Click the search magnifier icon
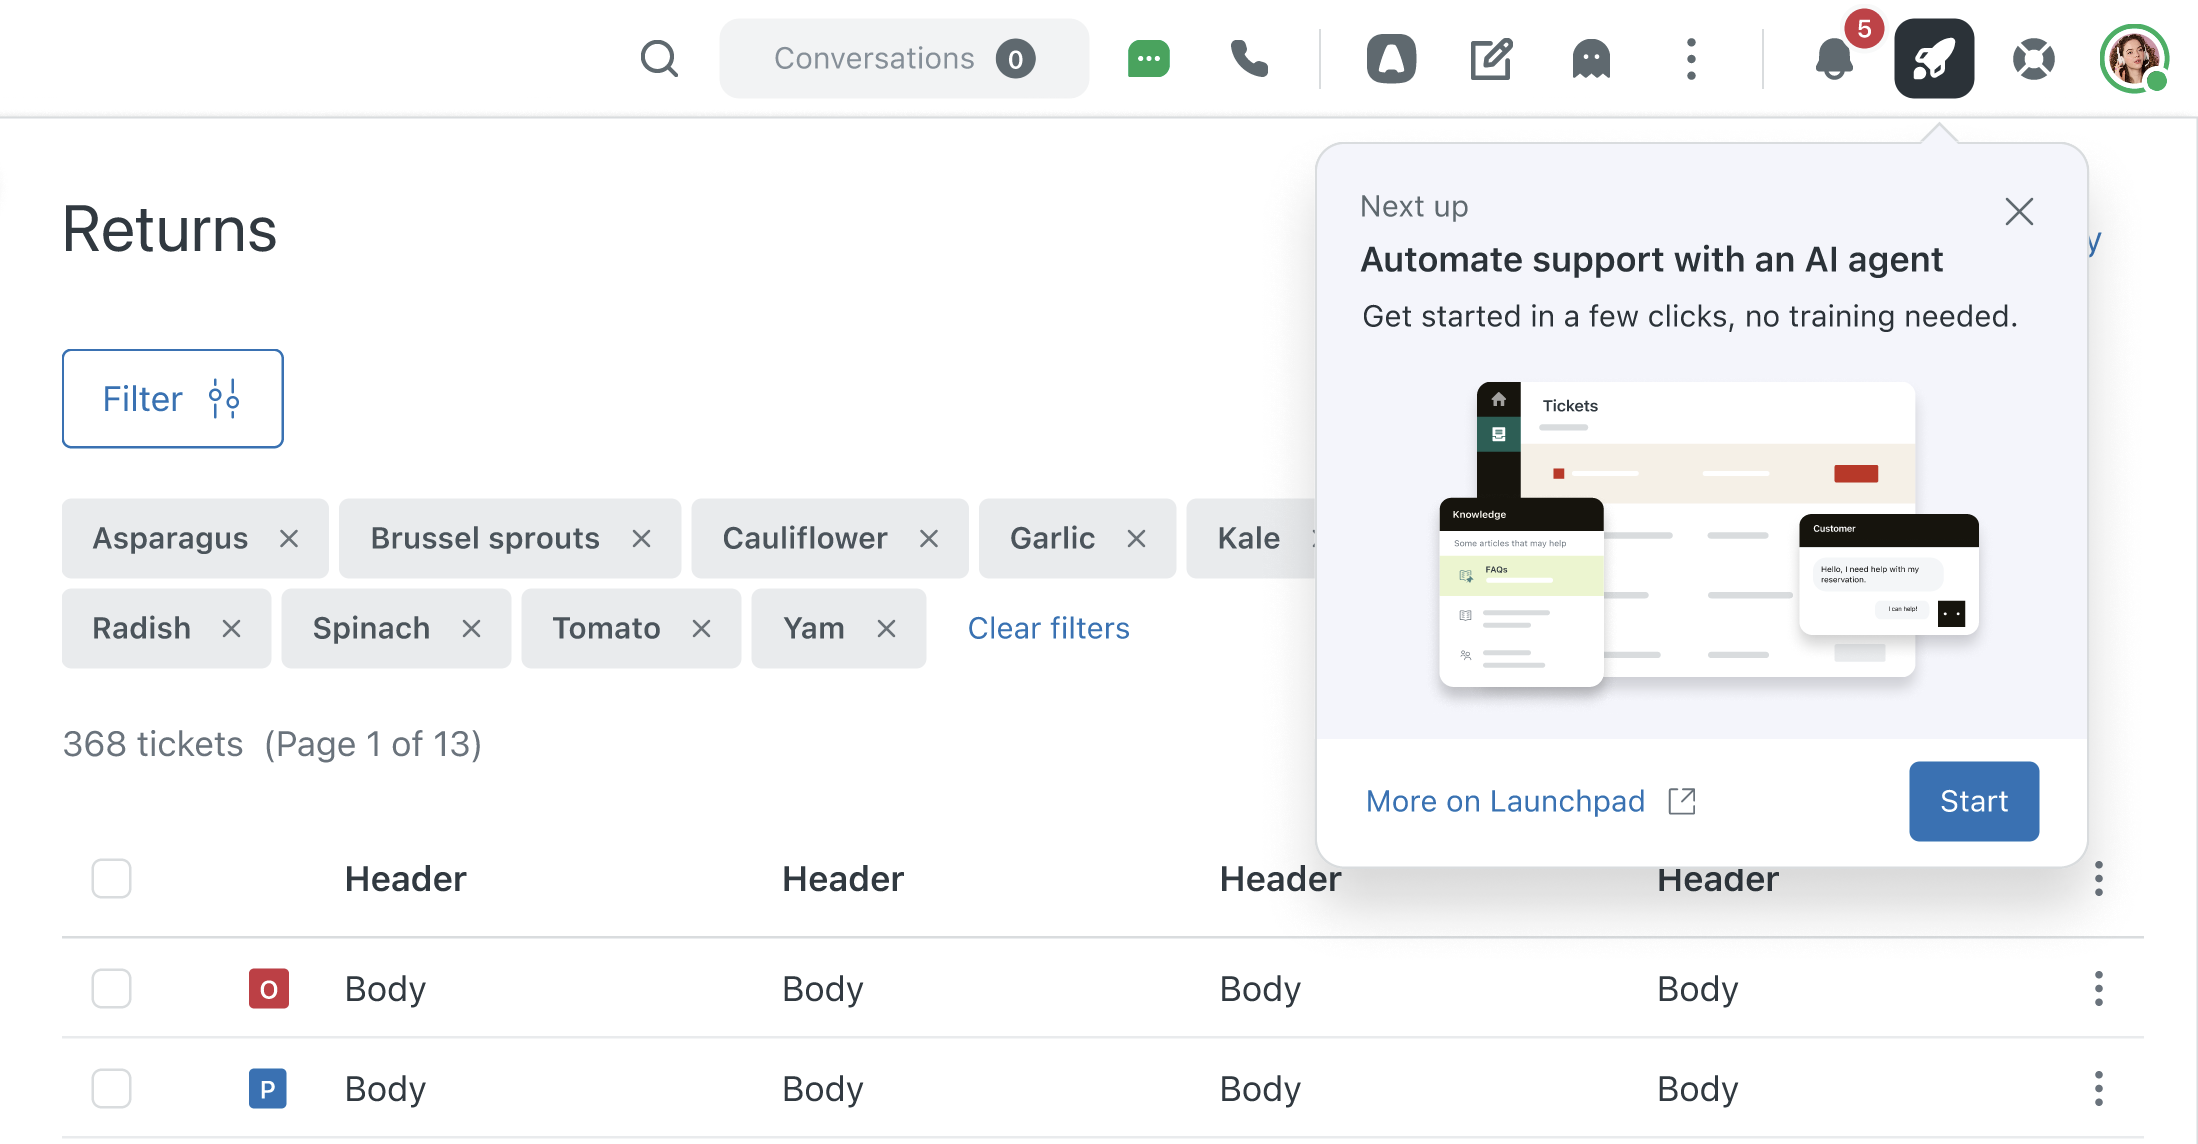Screen dimensions: 2198x1144 pyautogui.click(x=659, y=59)
